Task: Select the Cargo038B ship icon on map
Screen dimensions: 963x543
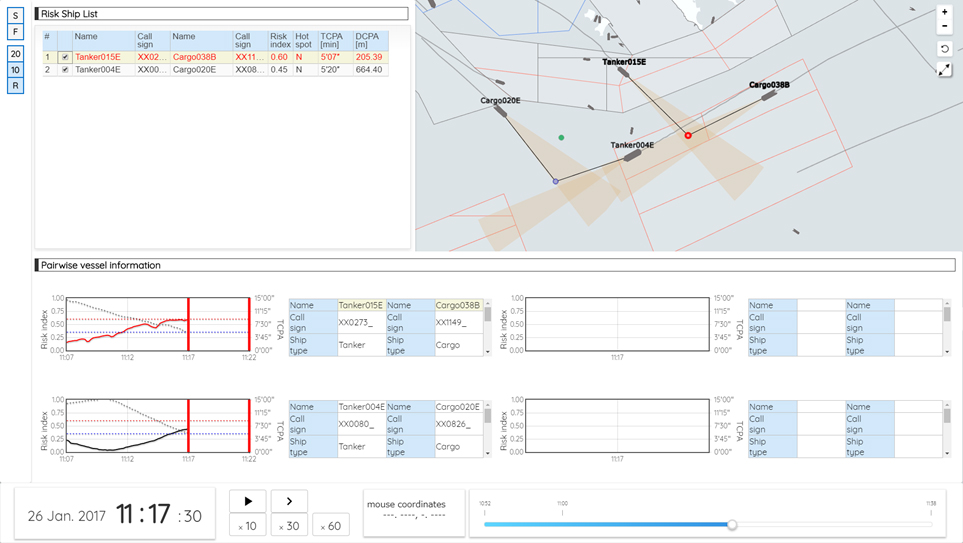Action: [x=769, y=96]
